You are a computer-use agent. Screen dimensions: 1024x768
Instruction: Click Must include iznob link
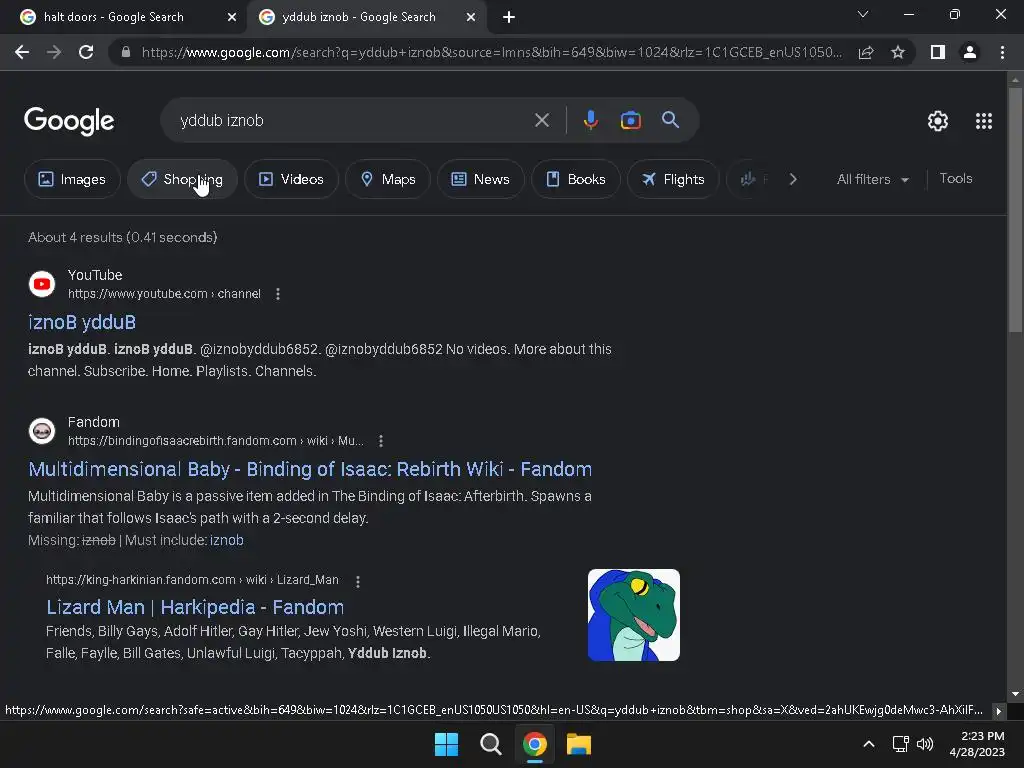pos(227,540)
